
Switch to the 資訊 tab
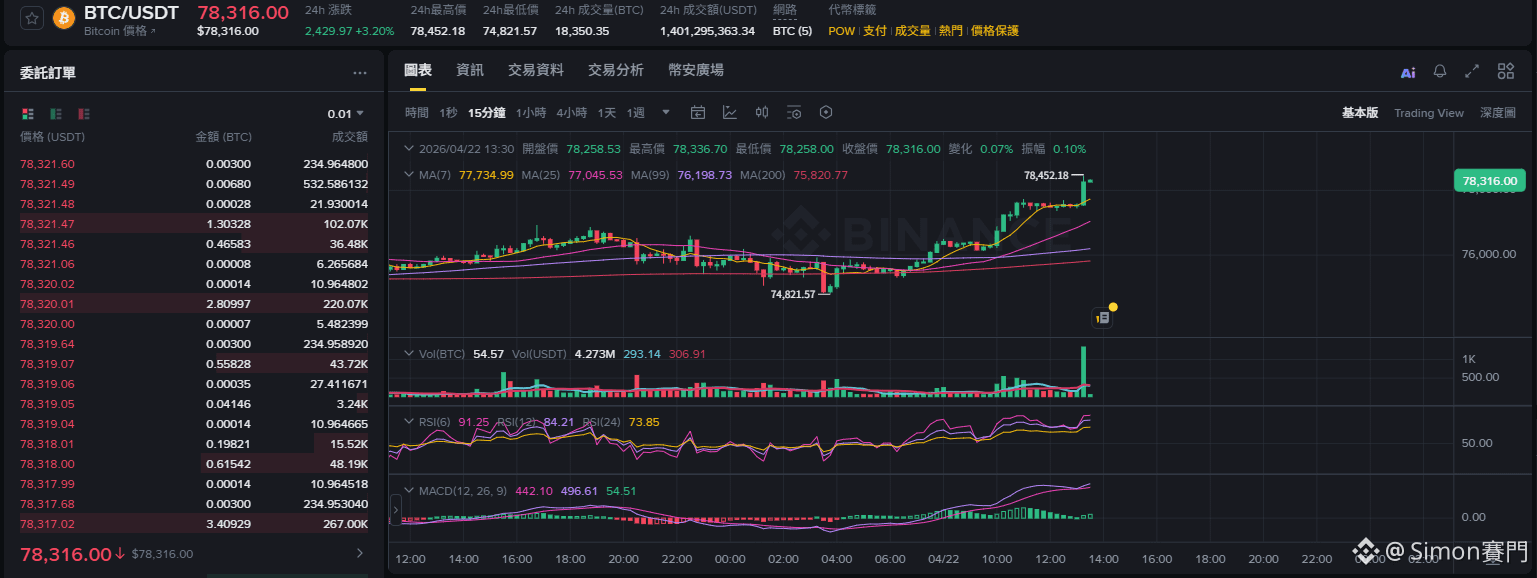[x=470, y=70]
